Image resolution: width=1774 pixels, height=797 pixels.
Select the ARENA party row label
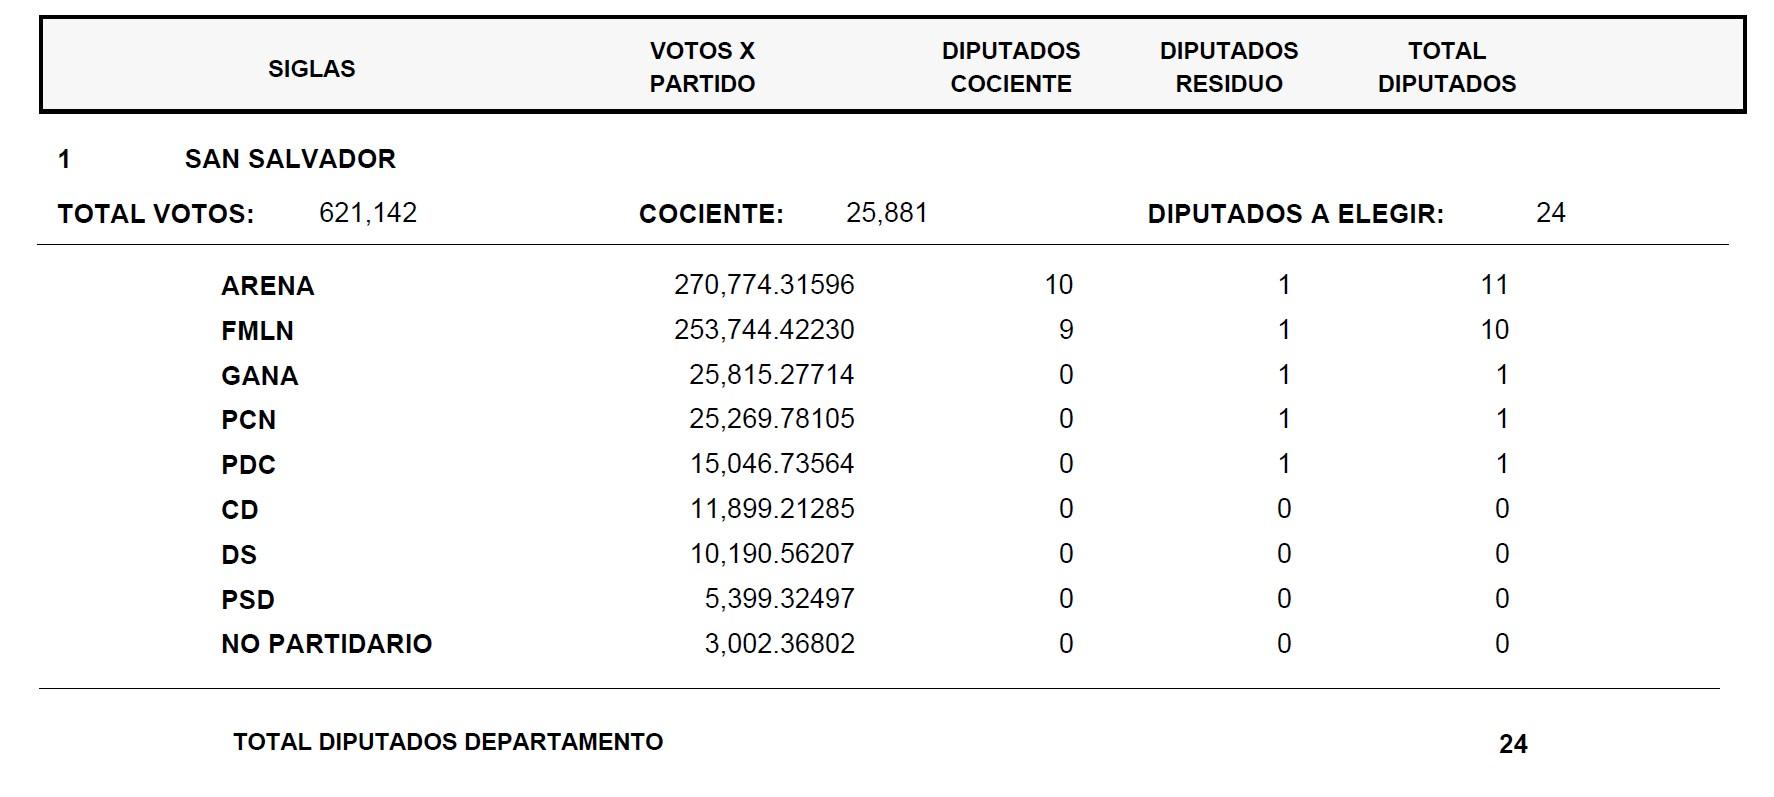coord(268,286)
